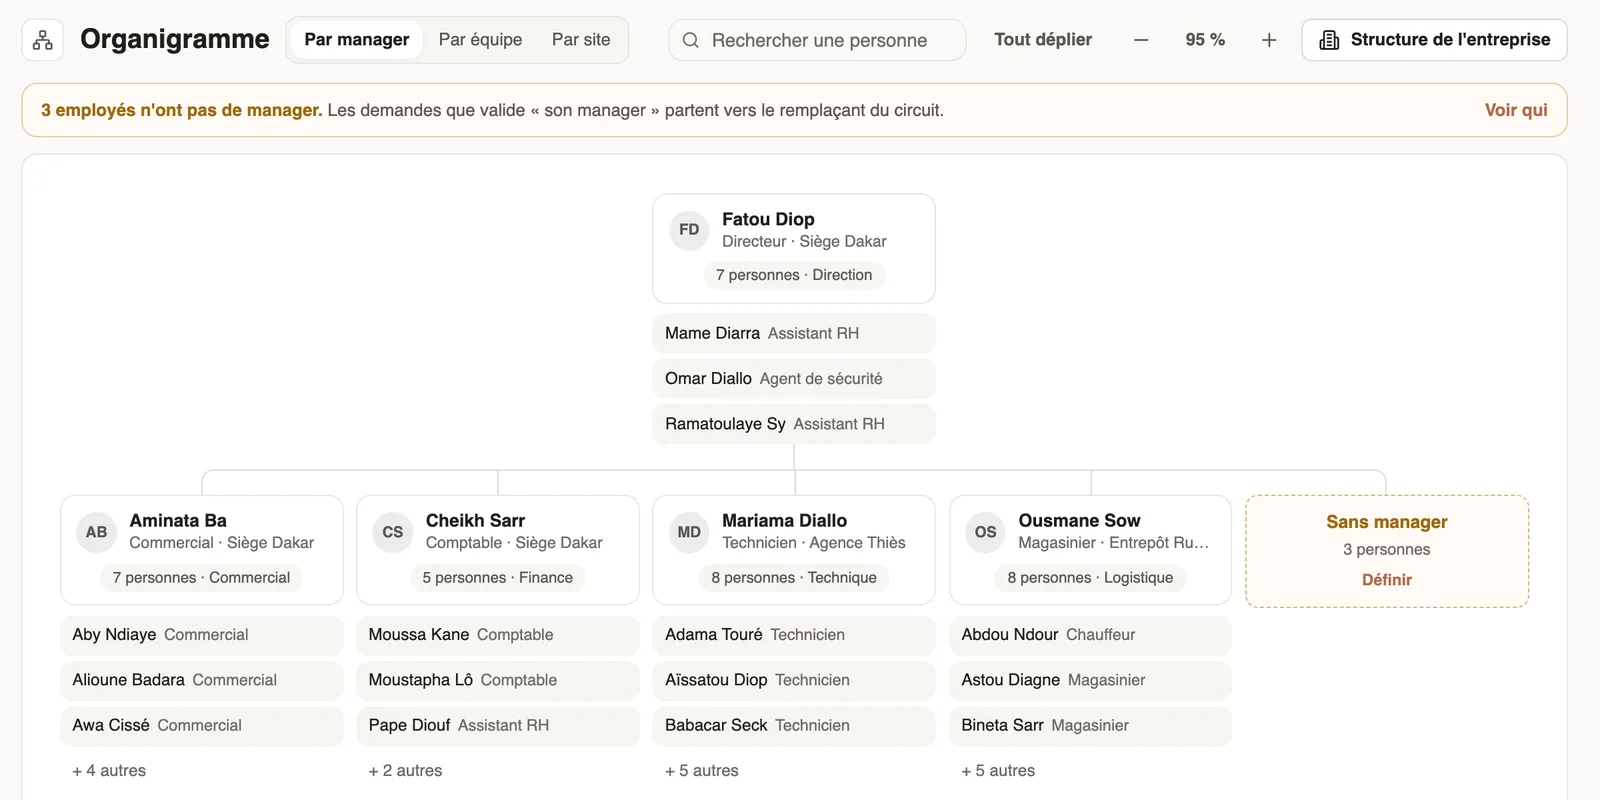Click the 8 personnes · Logistique badge
The width and height of the screenshot is (1600, 800).
1090,578
